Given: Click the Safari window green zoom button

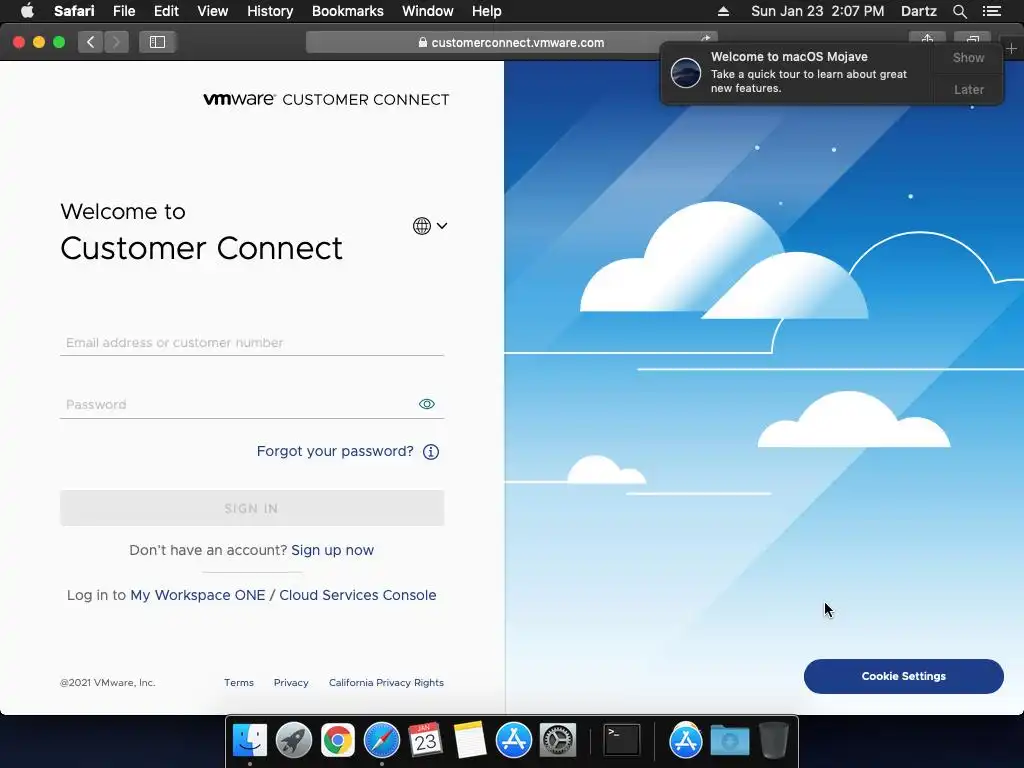Looking at the screenshot, I should tap(59, 42).
